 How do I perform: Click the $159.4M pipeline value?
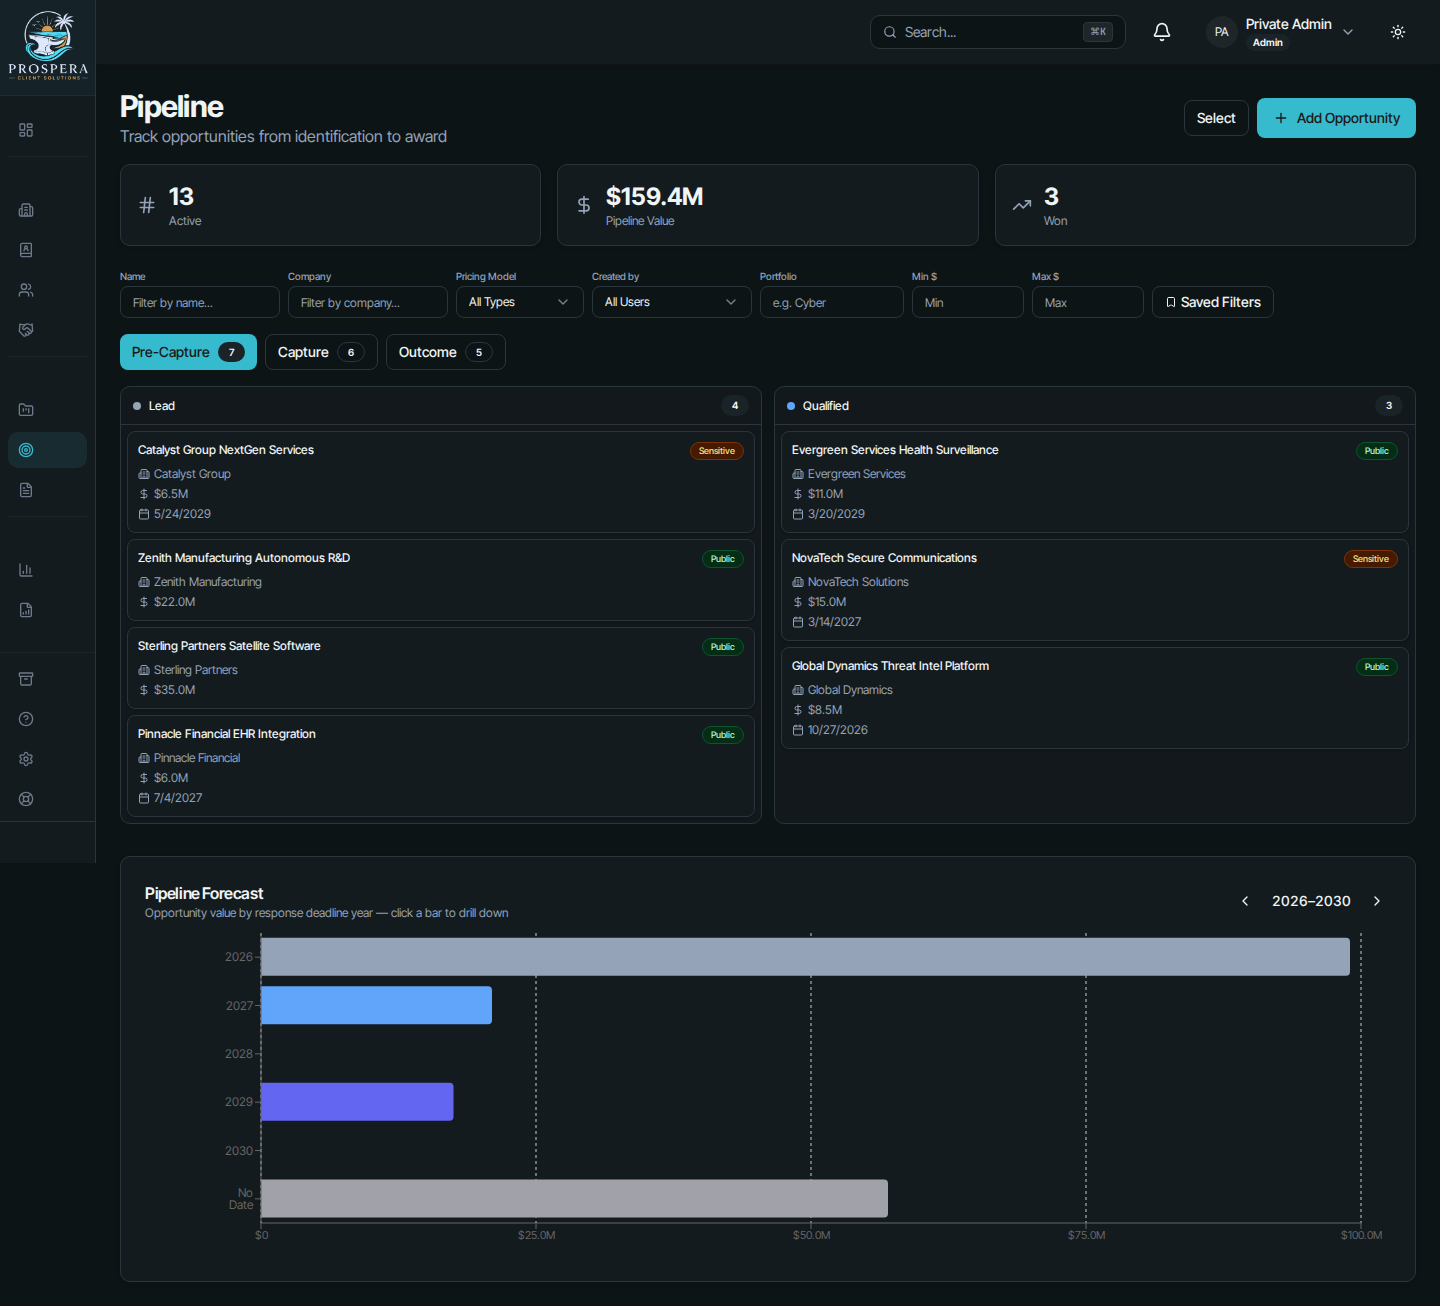(655, 196)
